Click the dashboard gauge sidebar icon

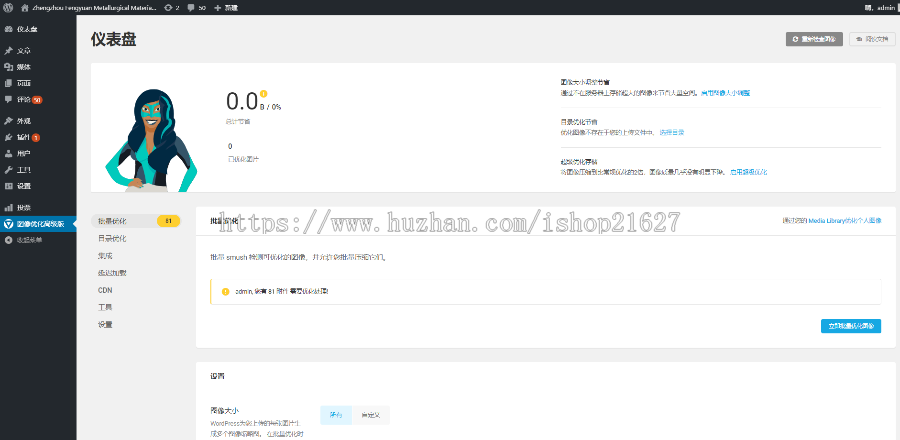pyautogui.click(x=9, y=29)
